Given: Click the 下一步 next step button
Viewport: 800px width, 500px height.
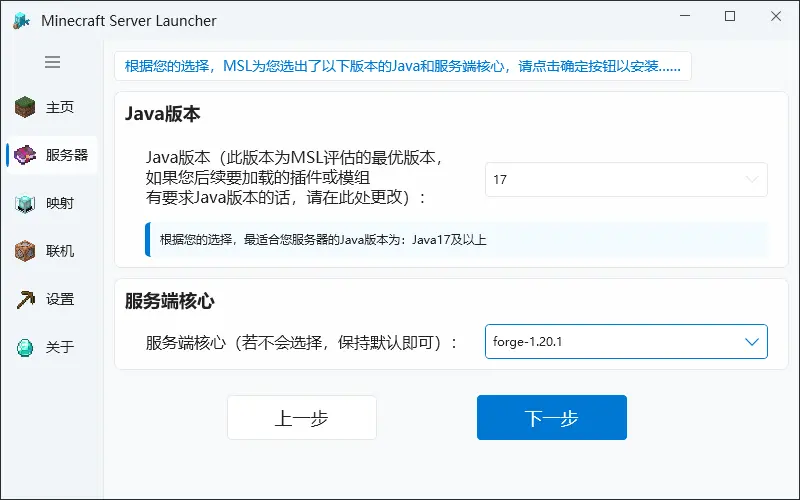Looking at the screenshot, I should [x=552, y=417].
